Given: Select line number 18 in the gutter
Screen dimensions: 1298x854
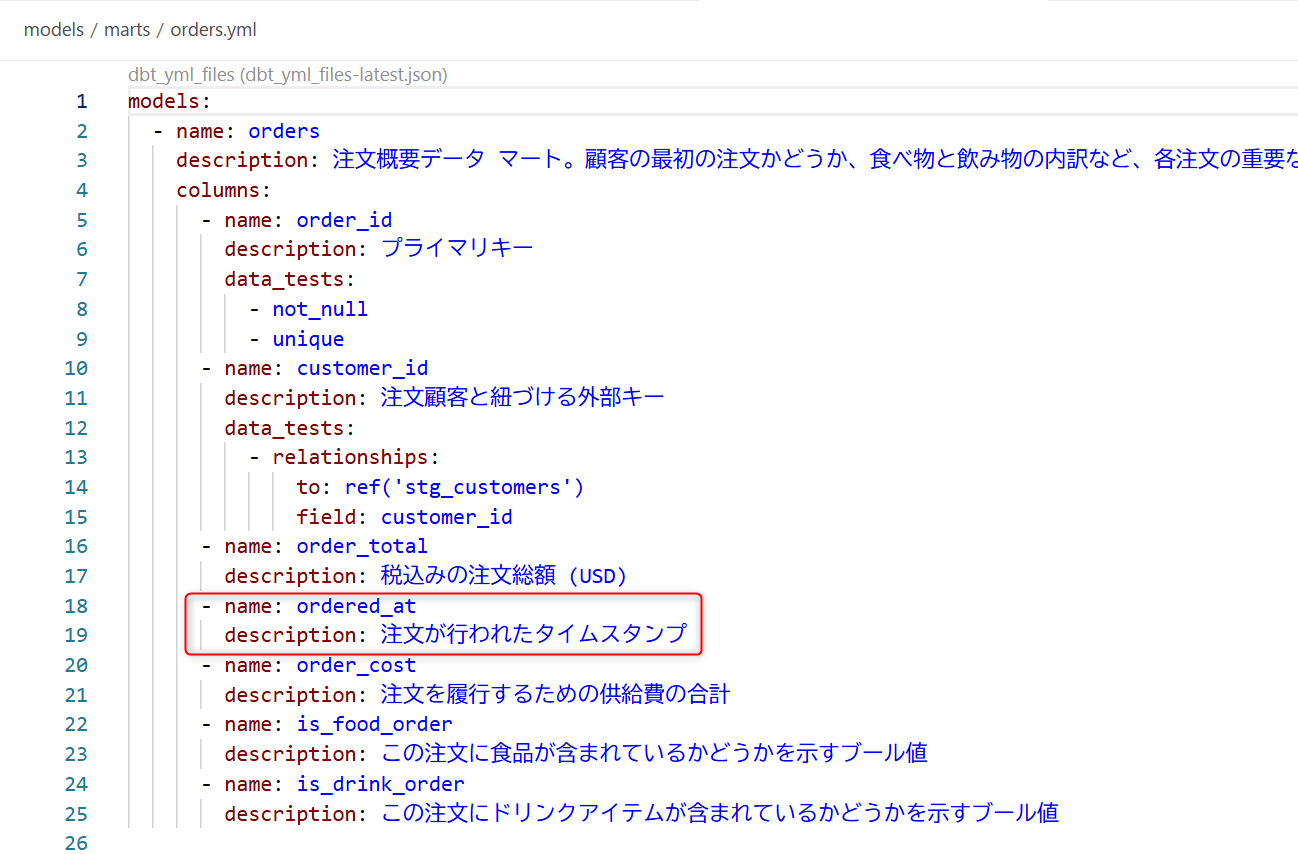Looking at the screenshot, I should coord(76,606).
